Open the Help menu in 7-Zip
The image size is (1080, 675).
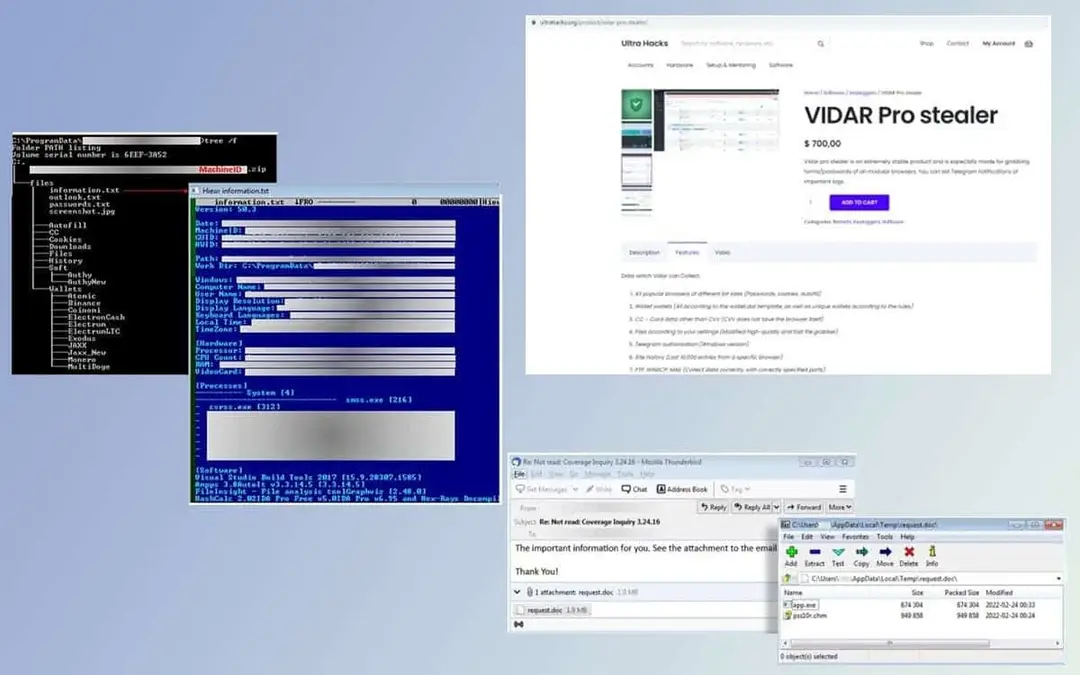[907, 537]
